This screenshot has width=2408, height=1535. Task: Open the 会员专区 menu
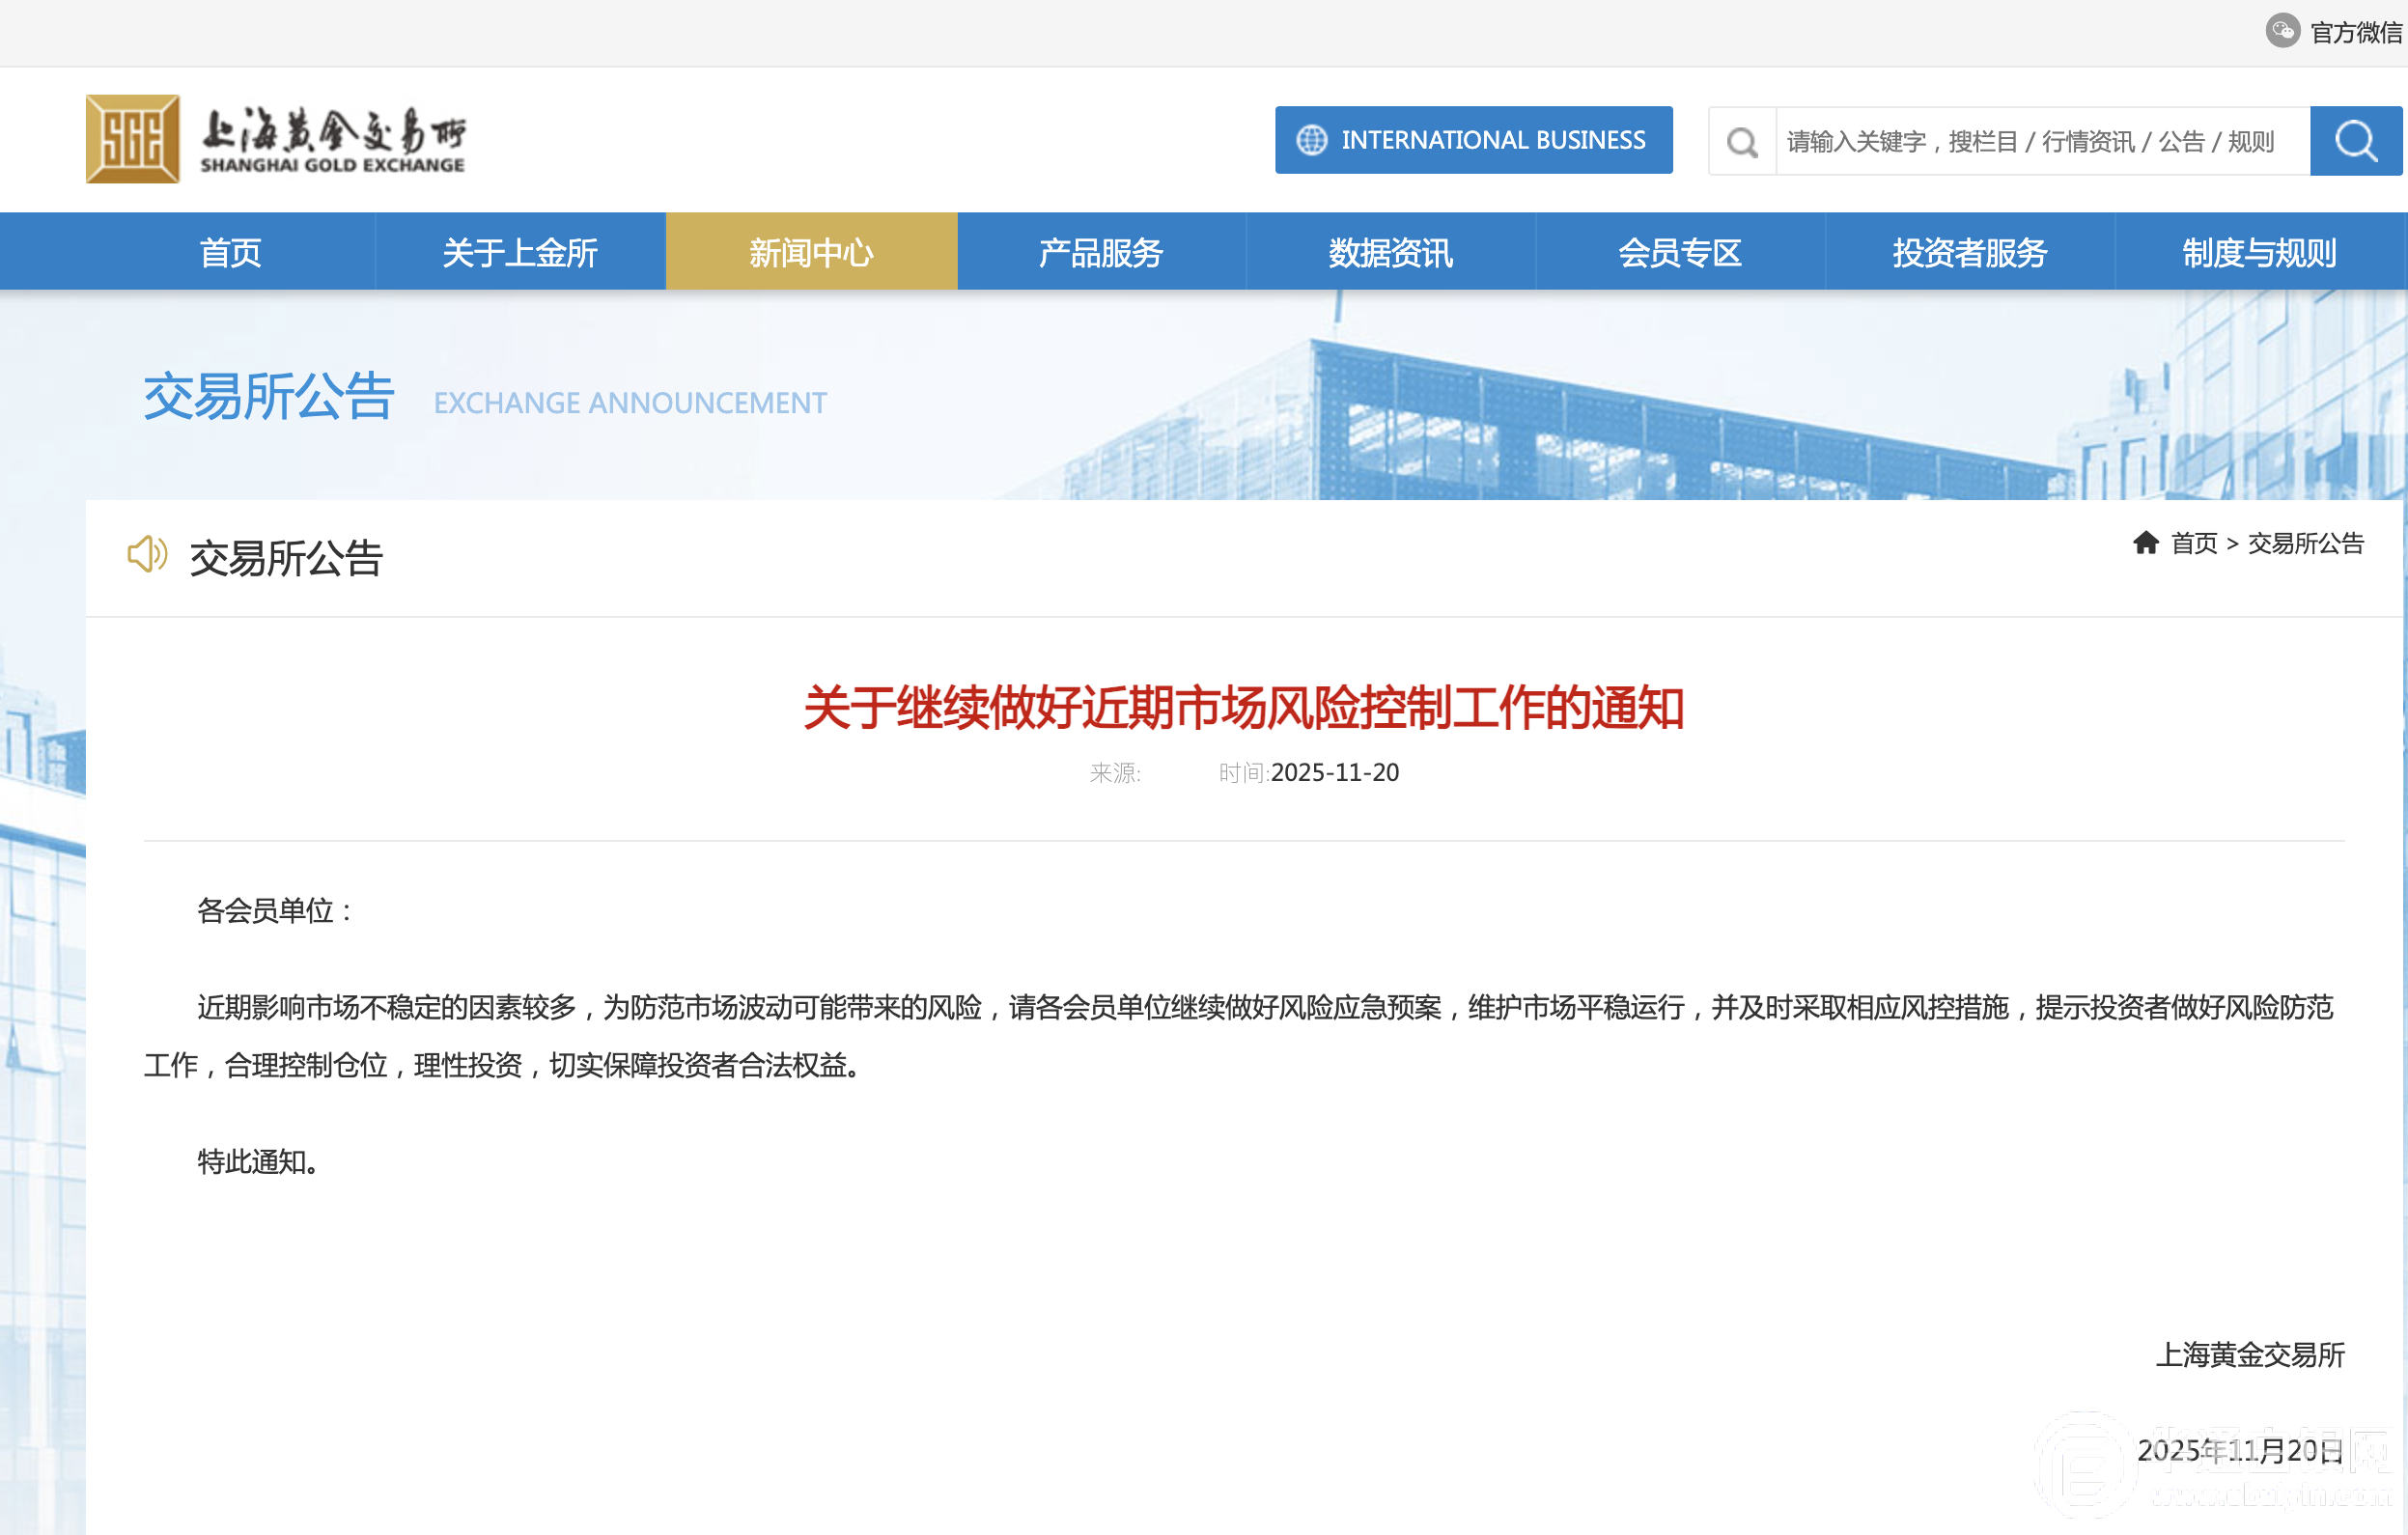(x=1680, y=252)
